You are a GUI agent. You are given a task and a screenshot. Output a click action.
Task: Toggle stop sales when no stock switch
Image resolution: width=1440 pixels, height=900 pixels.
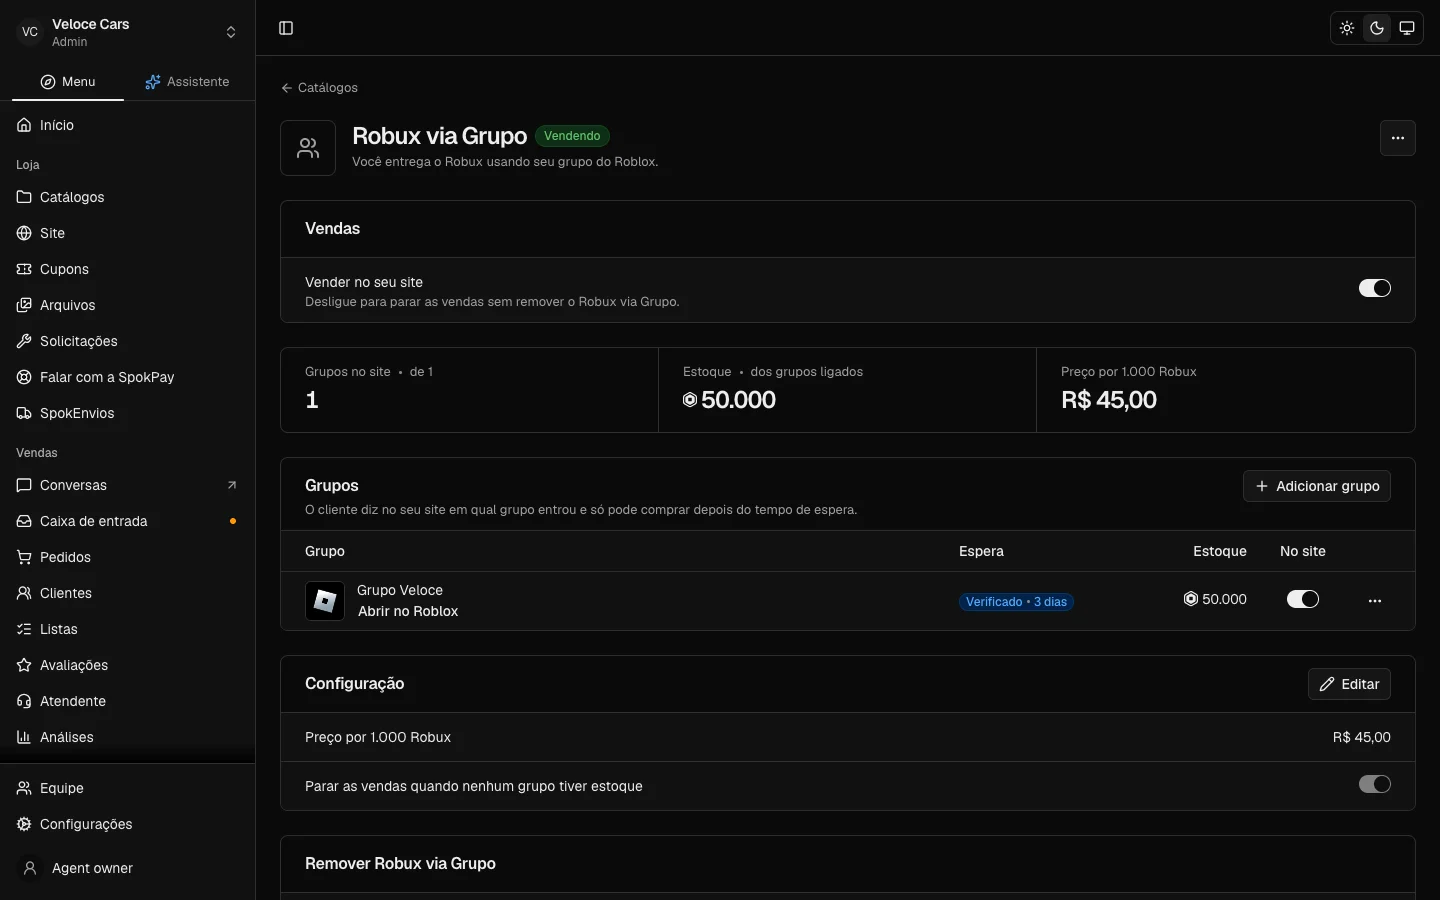tap(1374, 784)
